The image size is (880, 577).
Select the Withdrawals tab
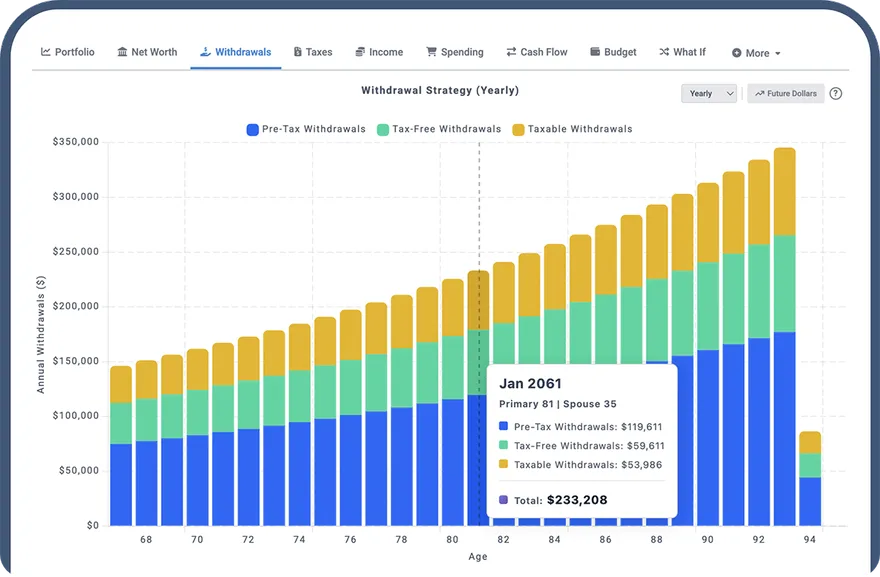(236, 52)
